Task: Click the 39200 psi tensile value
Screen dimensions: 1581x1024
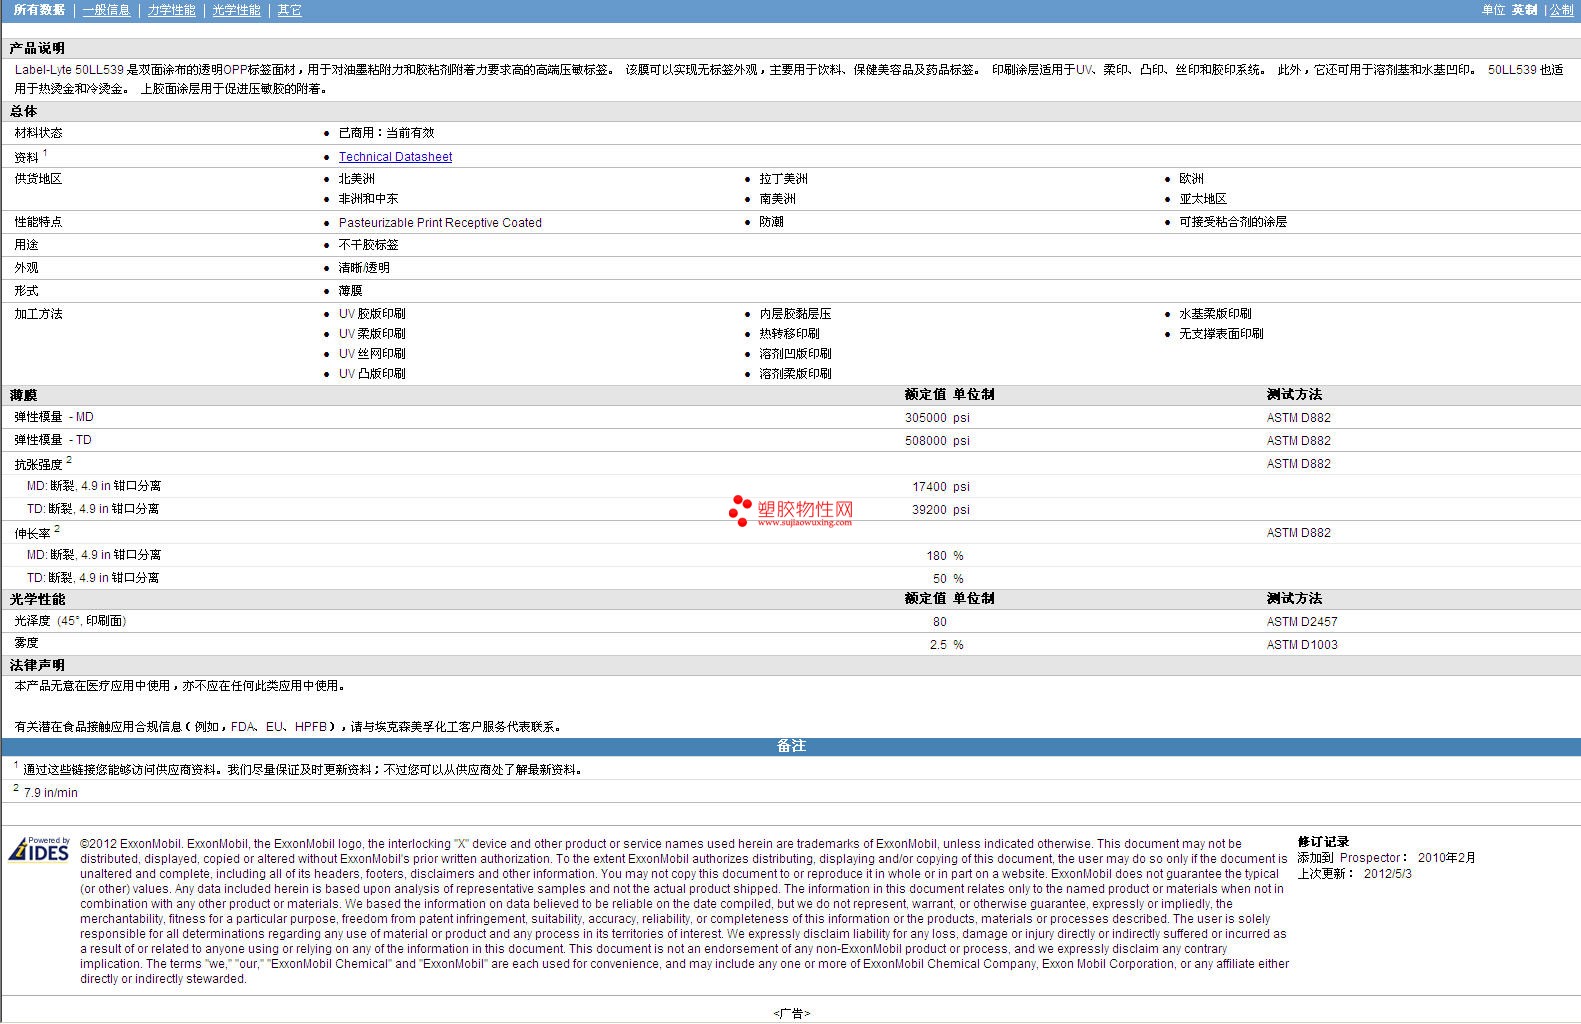Action: 941,510
